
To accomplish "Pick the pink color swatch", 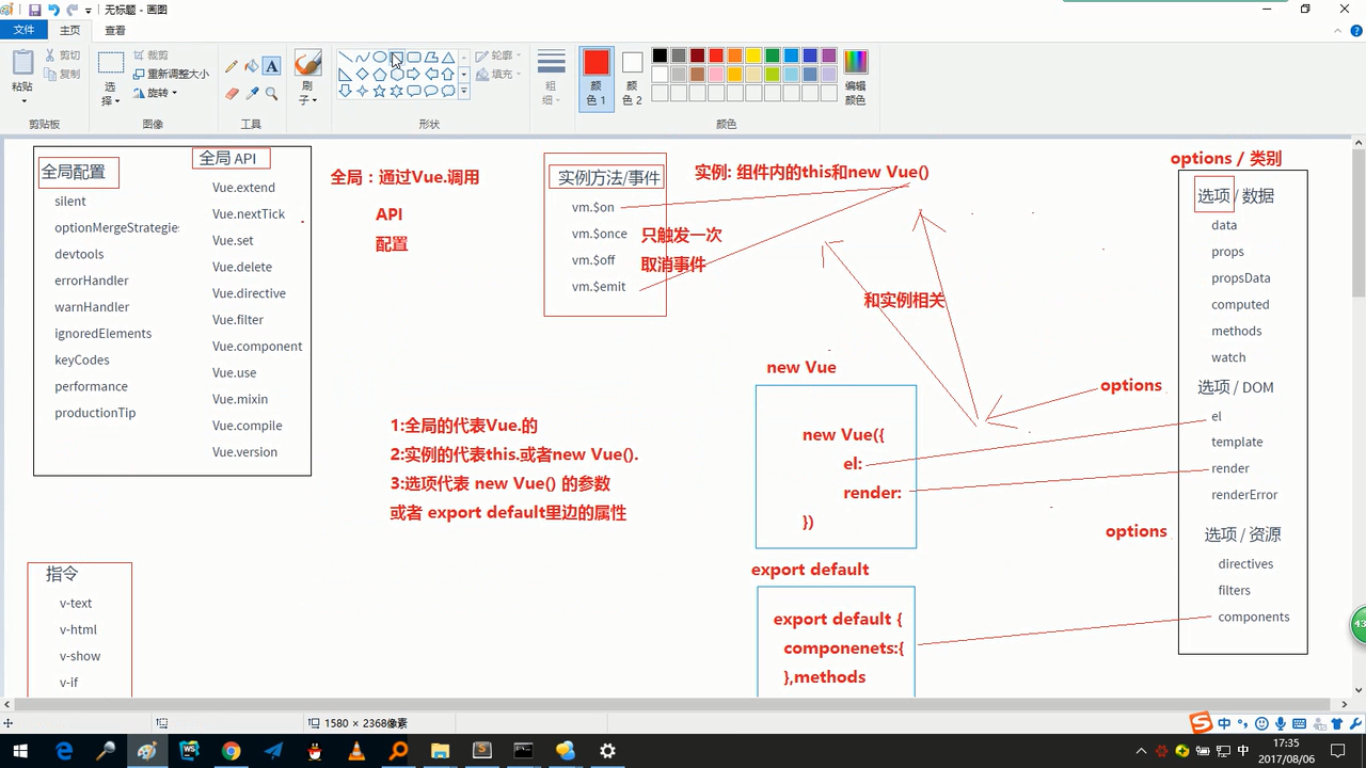I will (716, 74).
